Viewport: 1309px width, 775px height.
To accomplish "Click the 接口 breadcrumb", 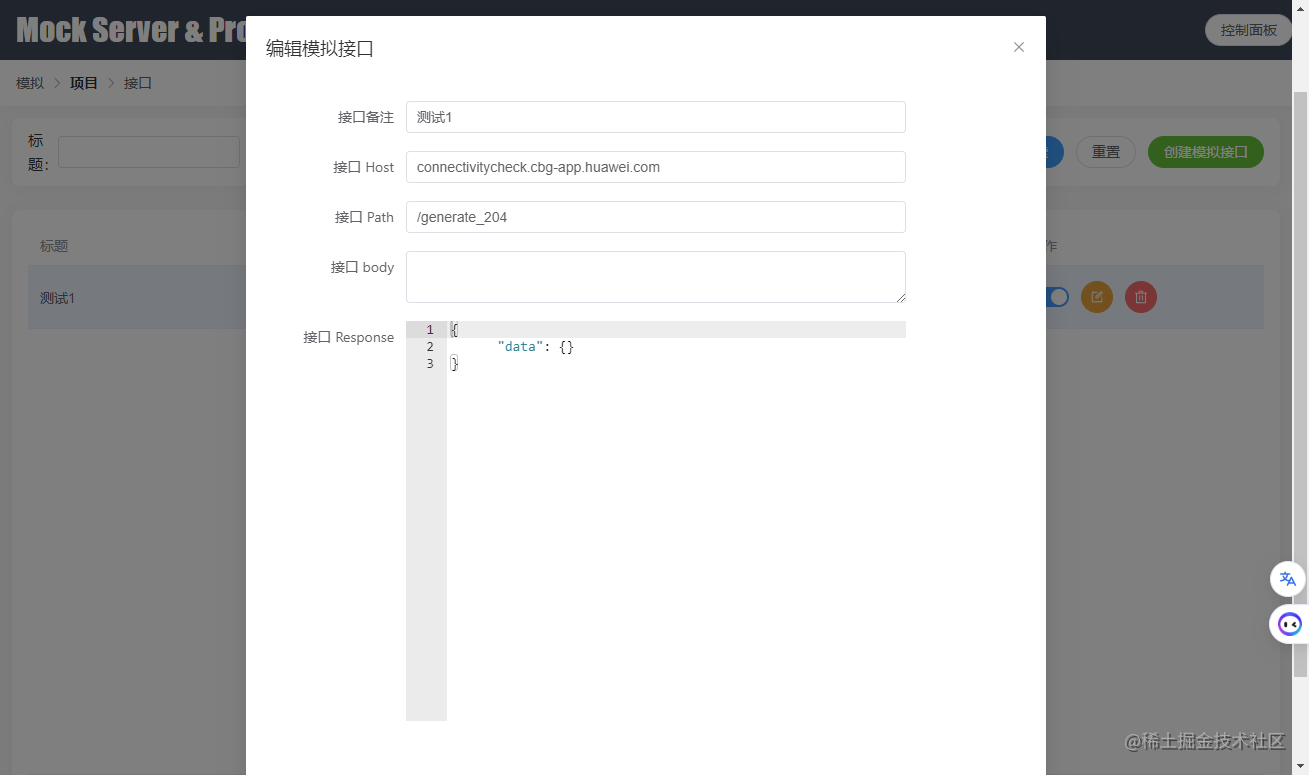I will click(x=138, y=83).
